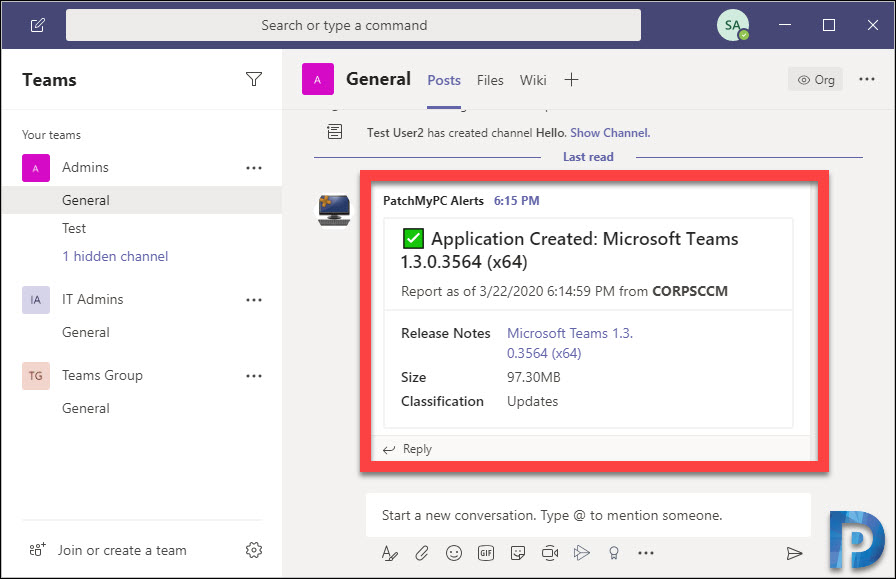The image size is (896, 579).
Task: Select General channel under IT Admins
Action: pos(142,332)
